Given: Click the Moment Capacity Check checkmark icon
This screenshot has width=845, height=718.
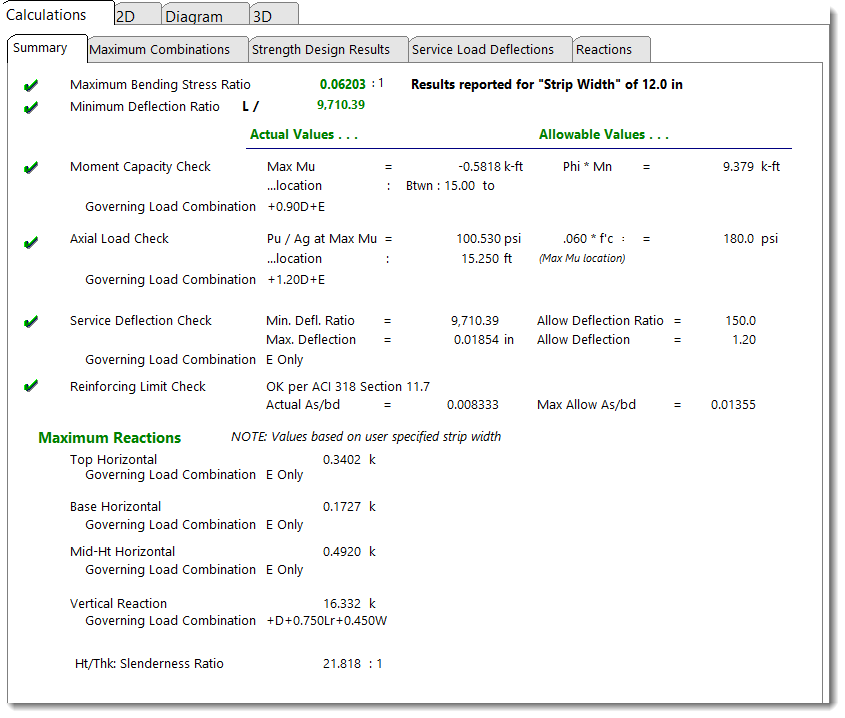Looking at the screenshot, I should point(31,168).
